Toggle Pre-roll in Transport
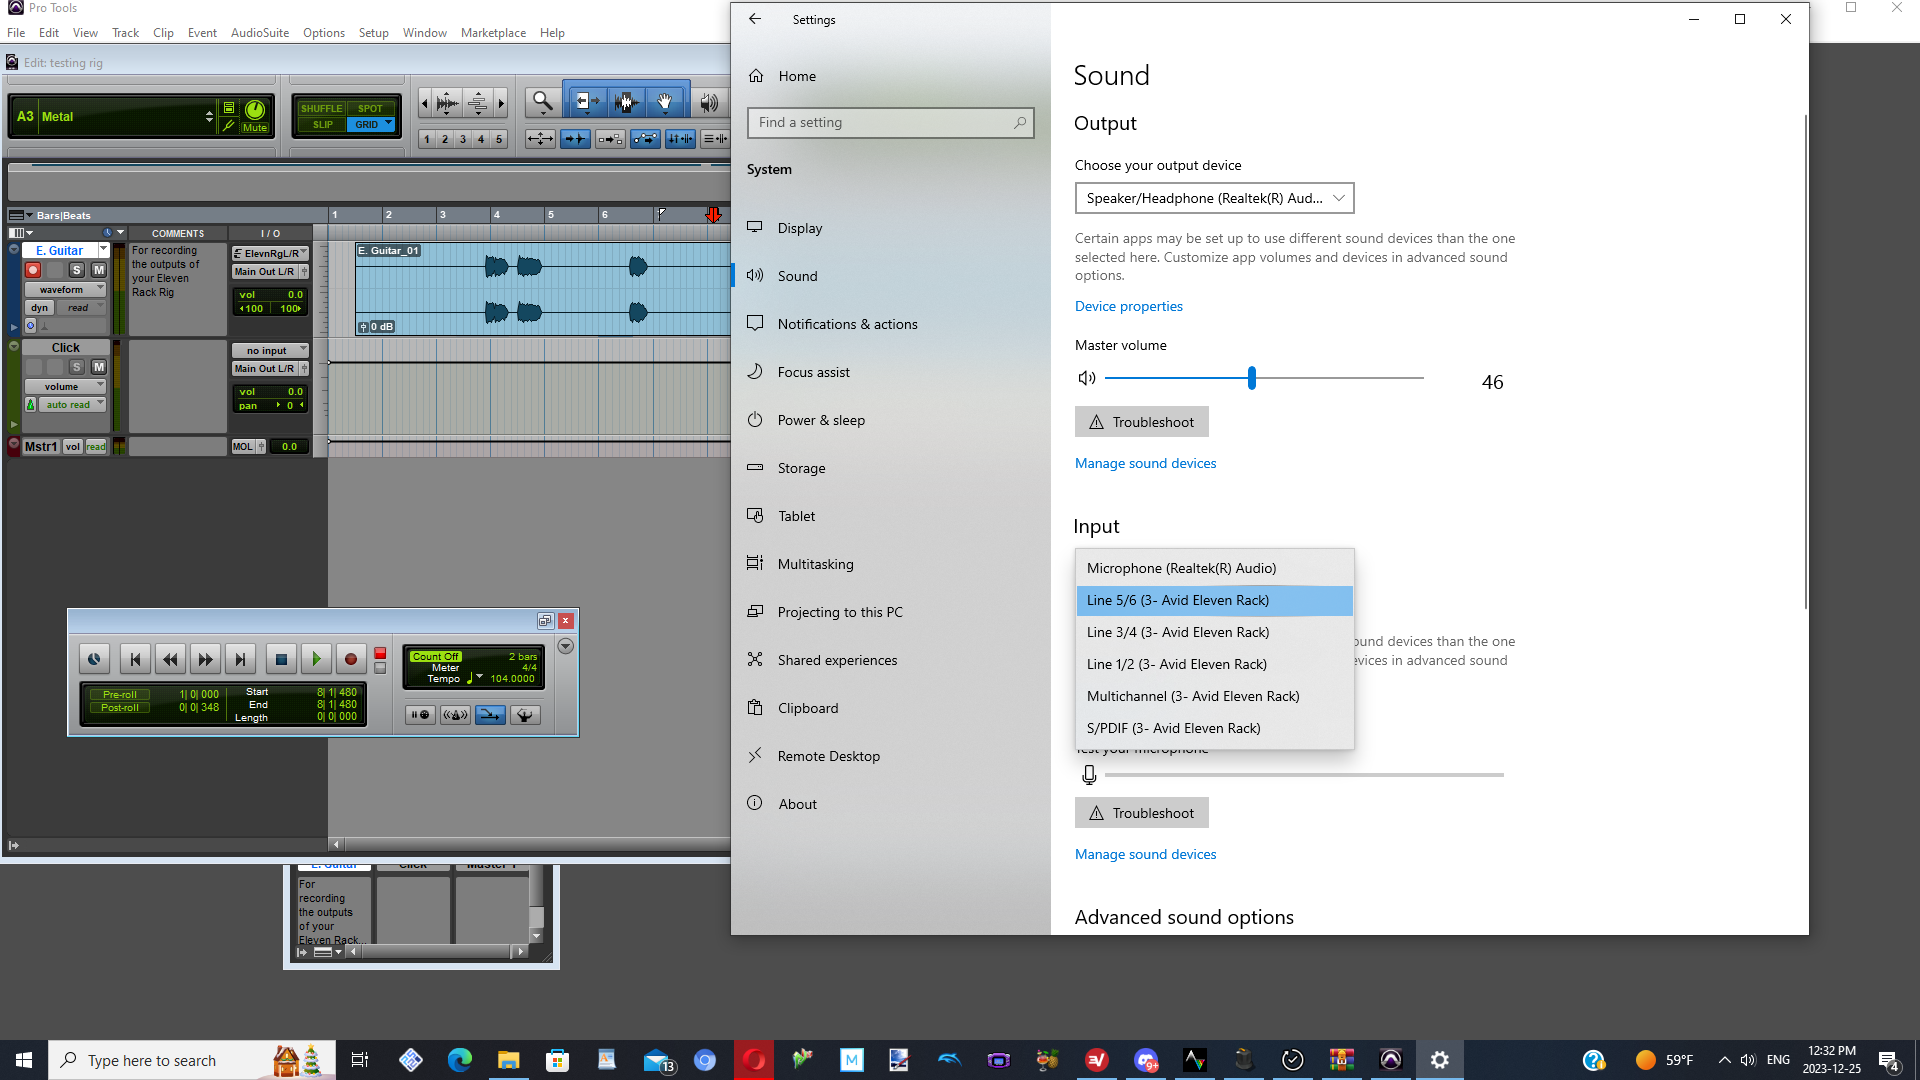This screenshot has height=1080, width=1920. click(120, 694)
